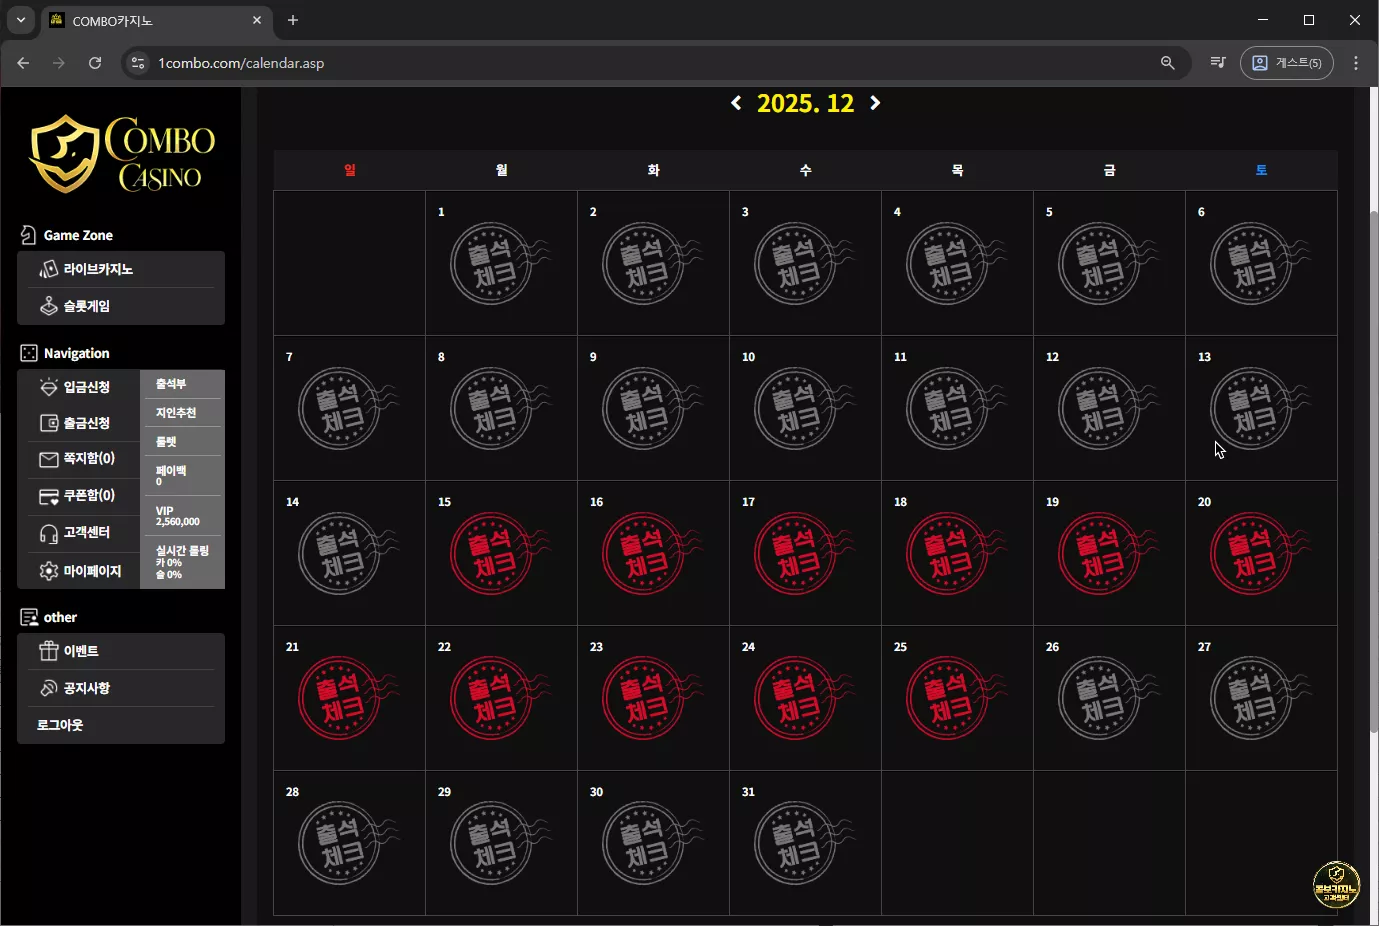Select the 지인추천 referral submenu item
Image resolution: width=1379 pixels, height=926 pixels.
(x=182, y=413)
